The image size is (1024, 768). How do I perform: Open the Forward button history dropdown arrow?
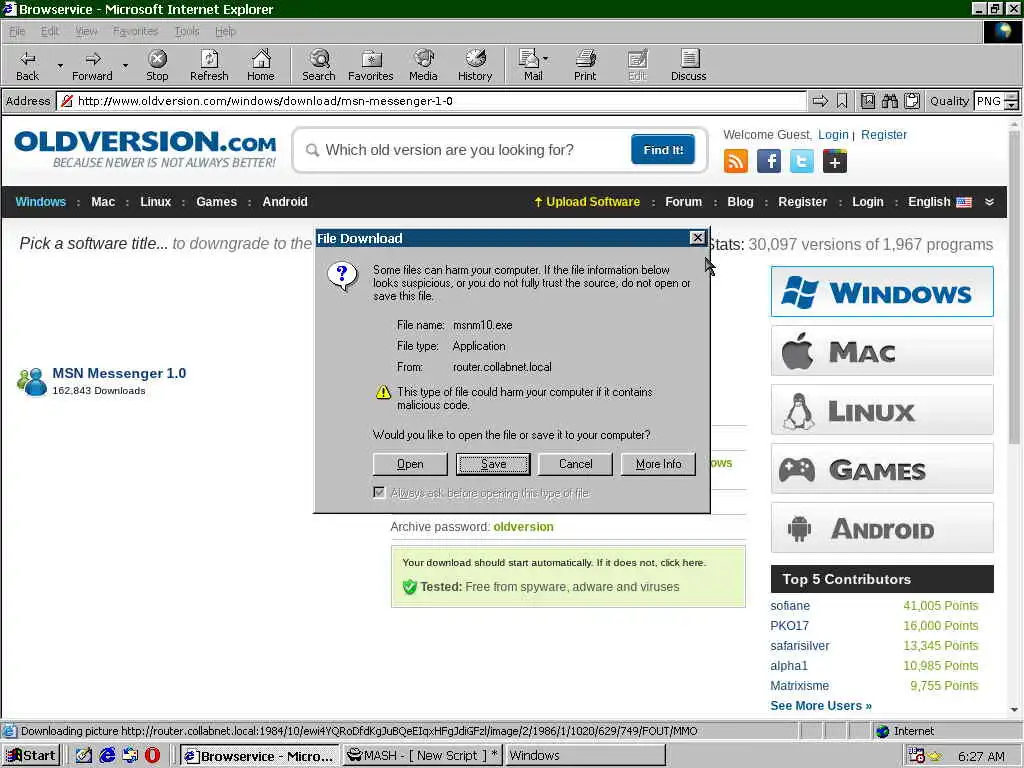[125, 65]
